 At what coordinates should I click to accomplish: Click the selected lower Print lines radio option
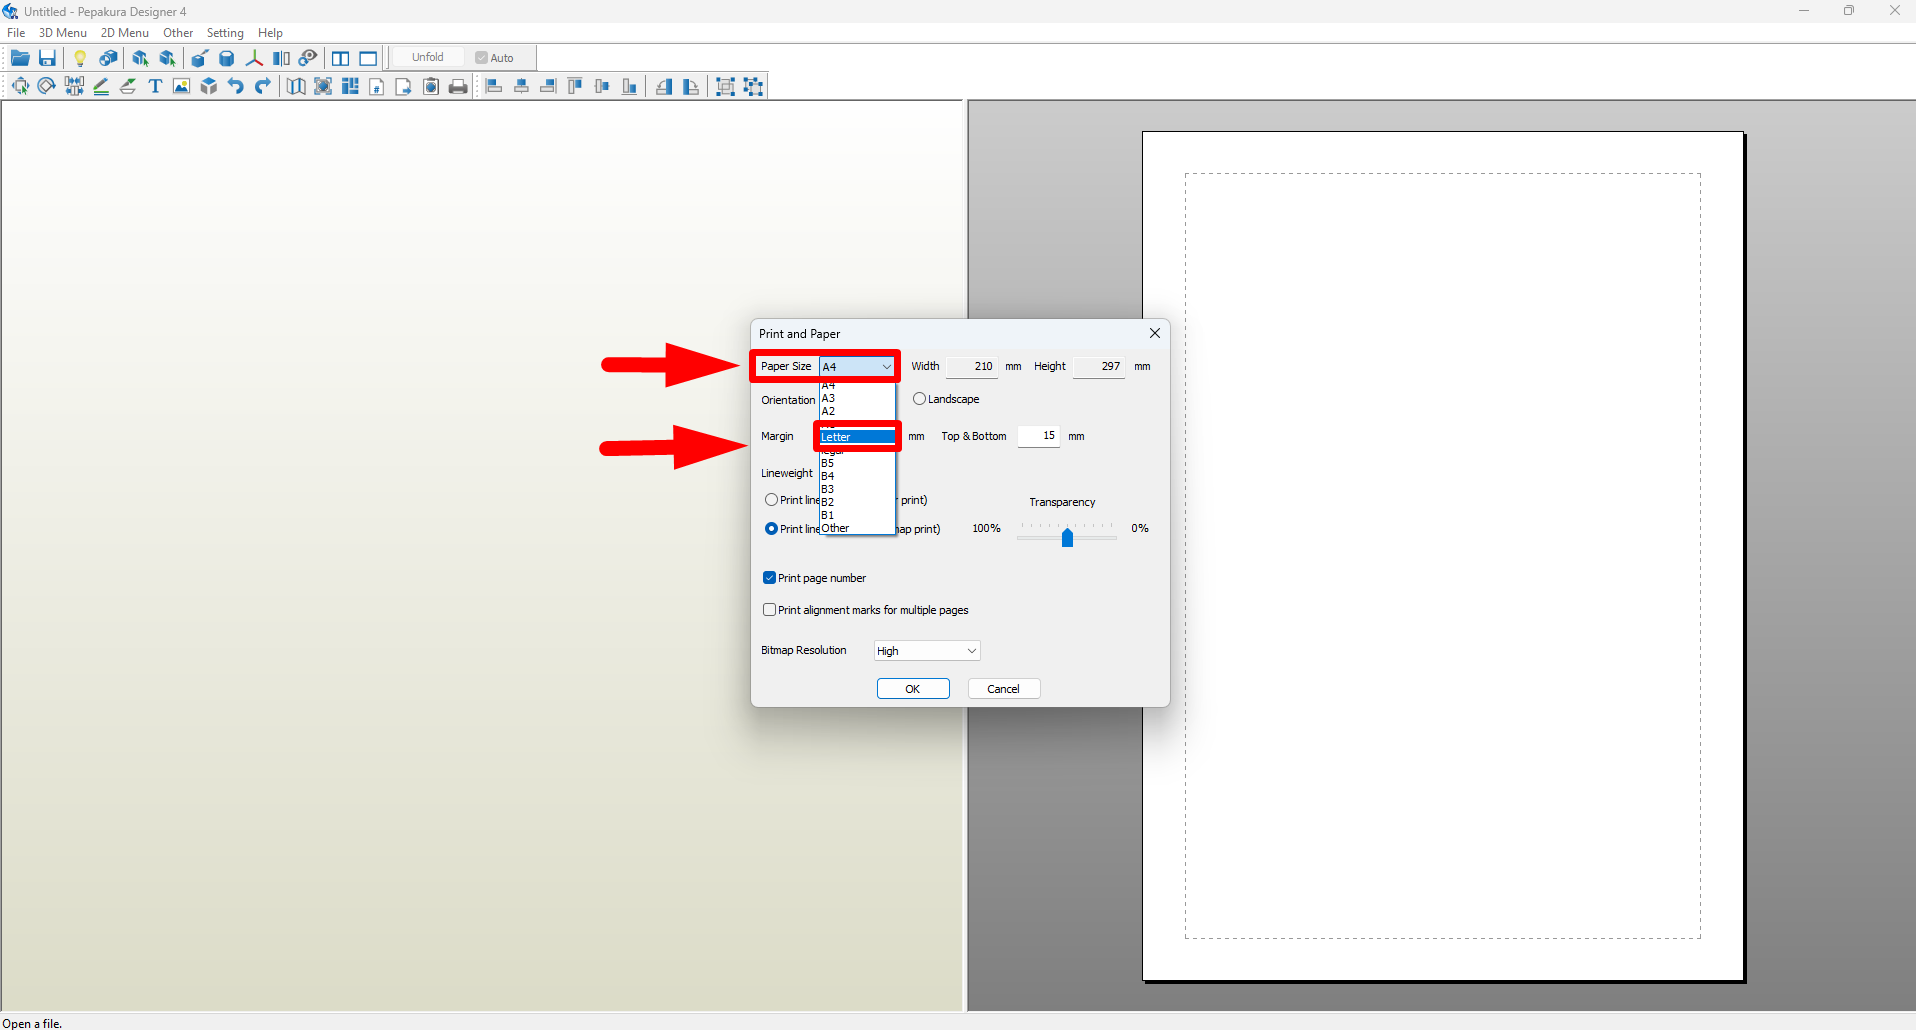pyautogui.click(x=771, y=529)
